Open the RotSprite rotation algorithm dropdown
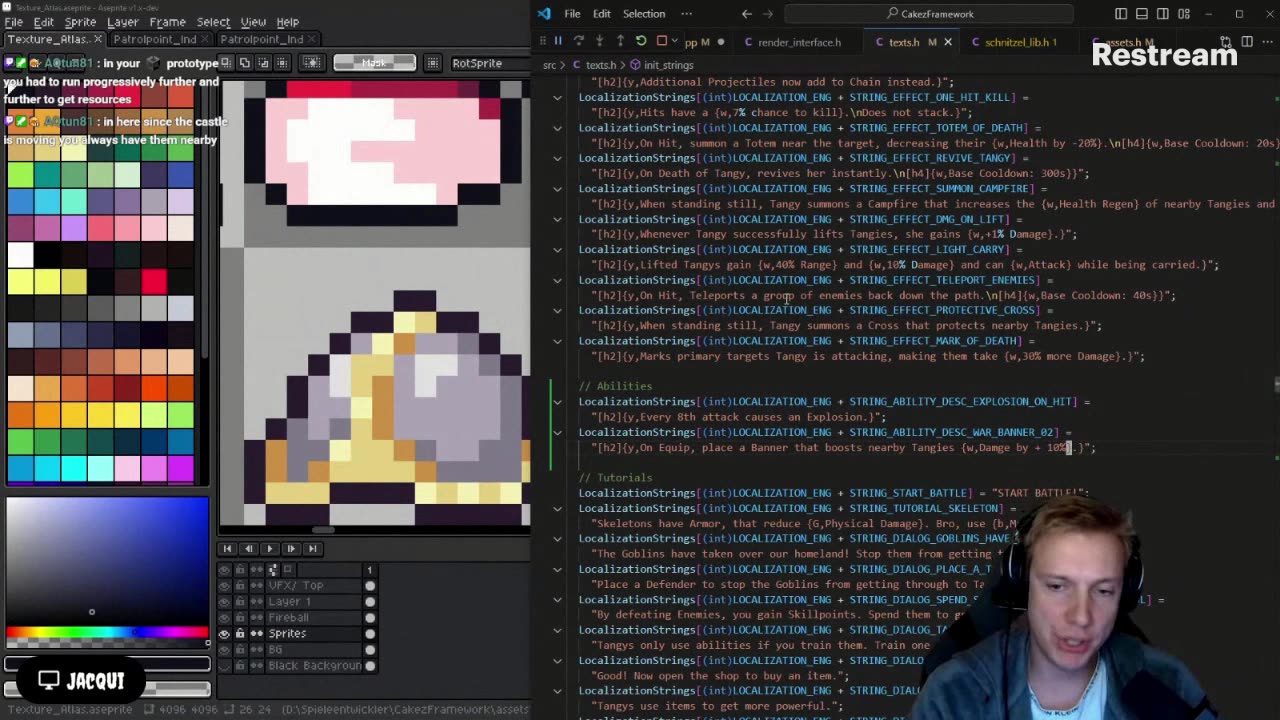This screenshot has width=1280, height=720. 488,63
